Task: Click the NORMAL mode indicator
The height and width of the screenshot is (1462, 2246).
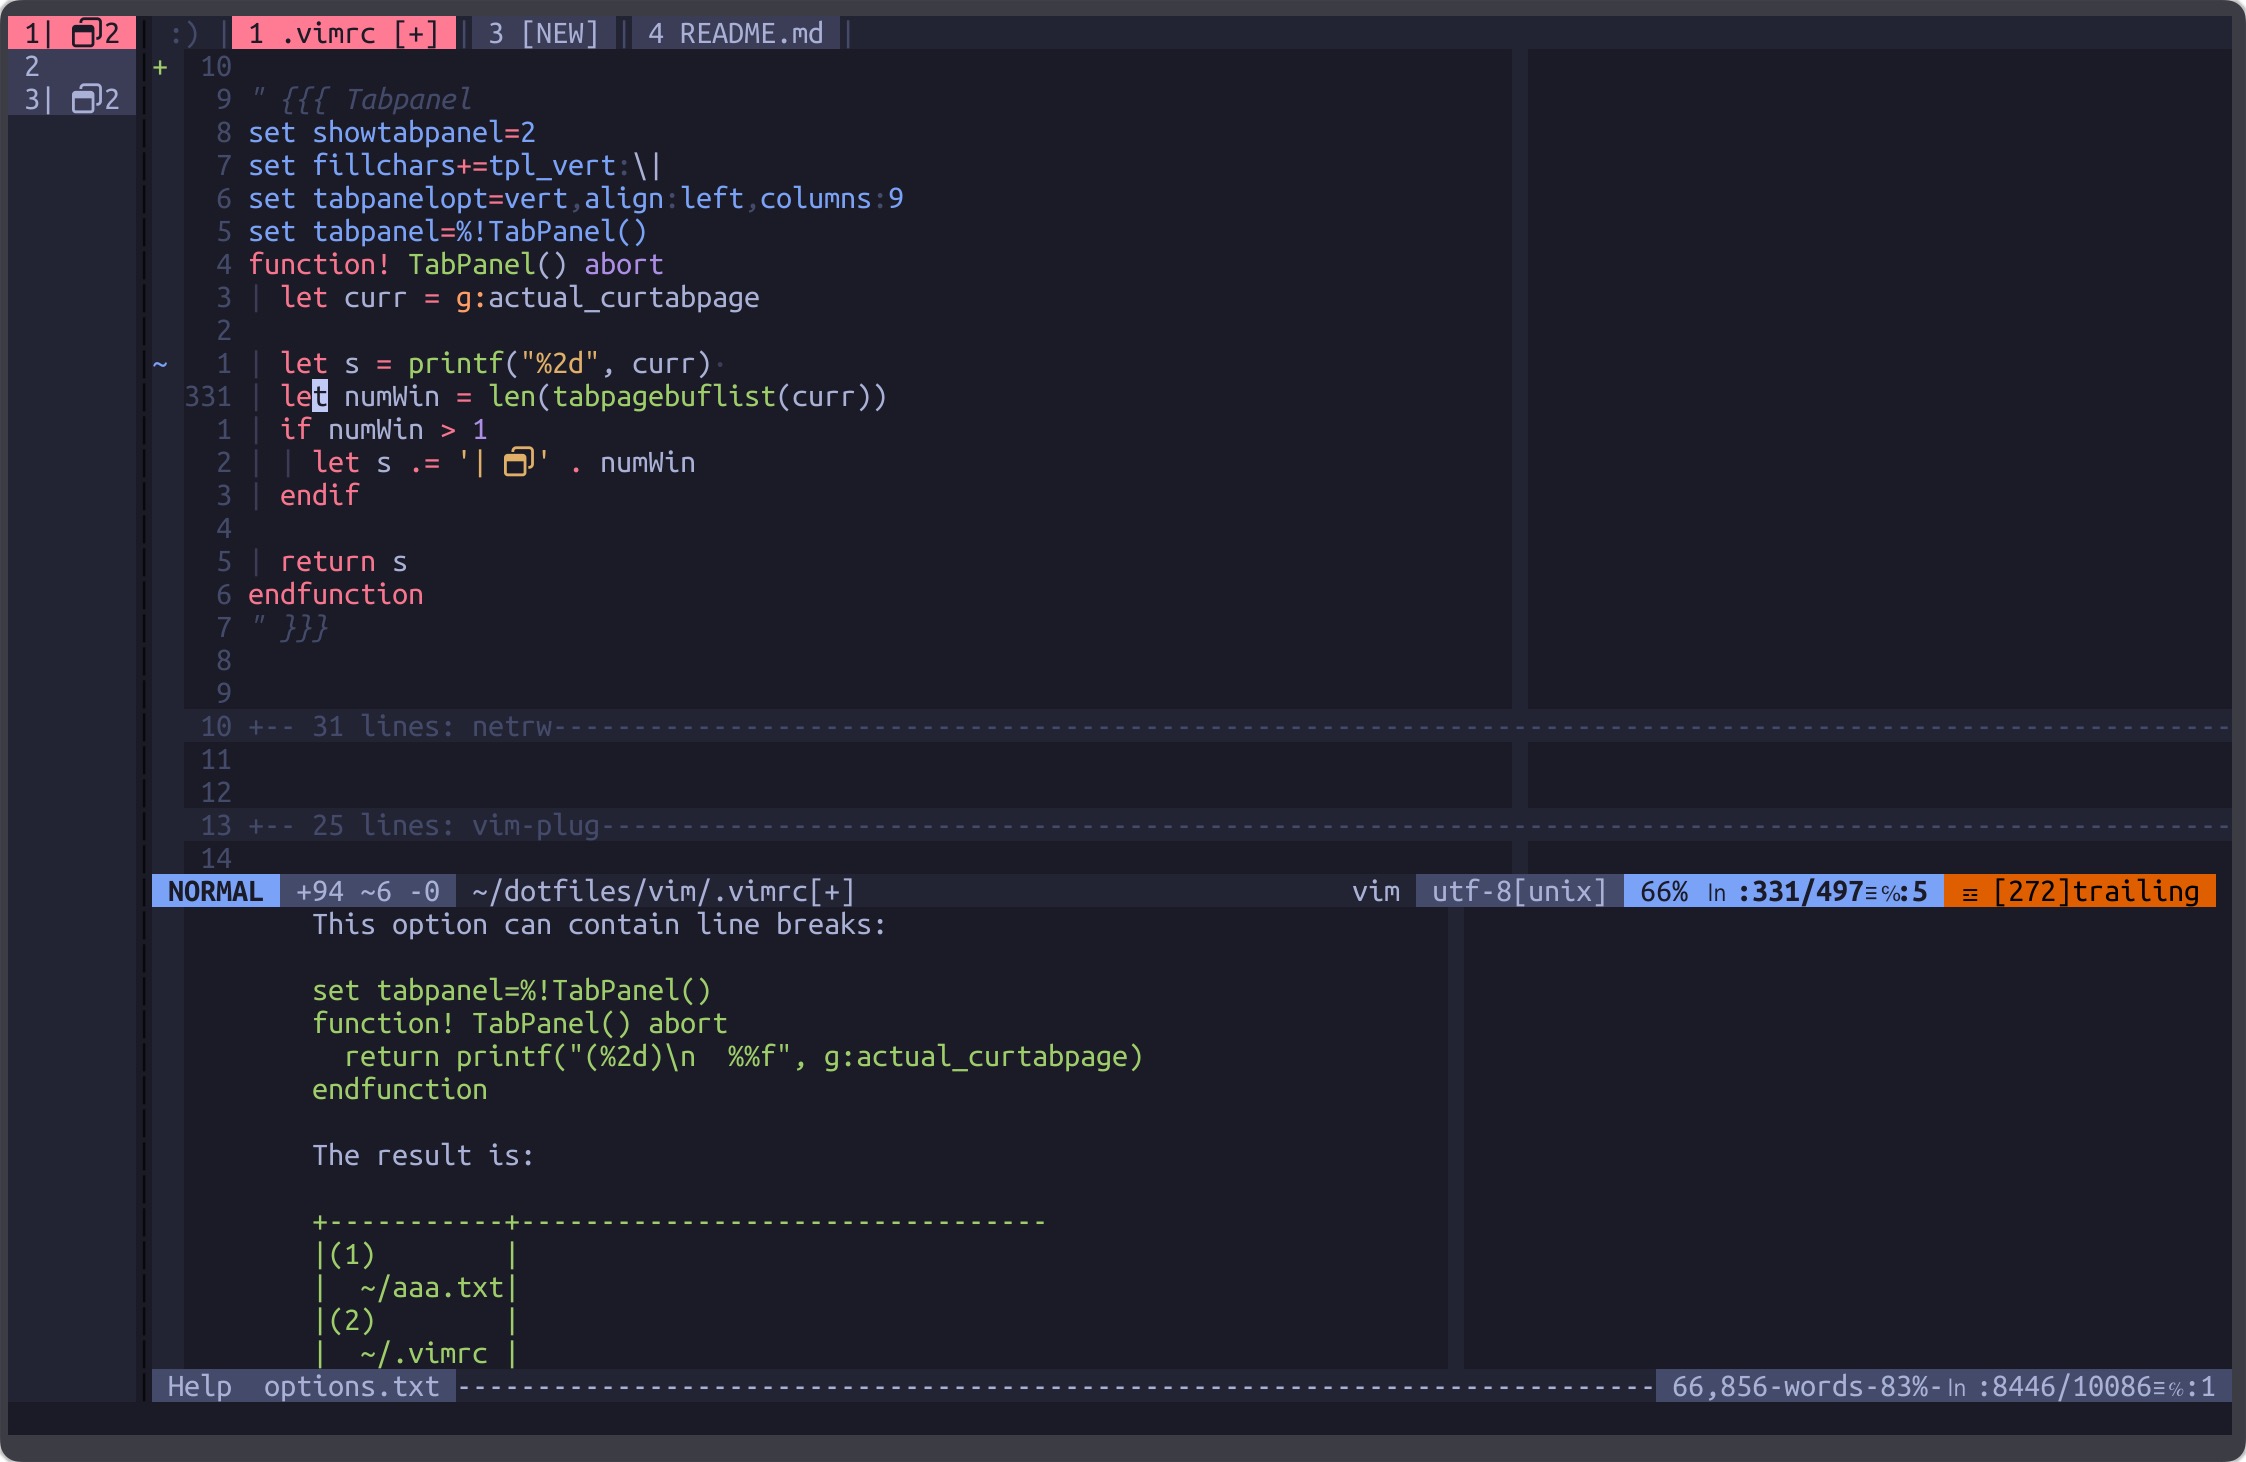Action: pyautogui.click(x=216, y=891)
